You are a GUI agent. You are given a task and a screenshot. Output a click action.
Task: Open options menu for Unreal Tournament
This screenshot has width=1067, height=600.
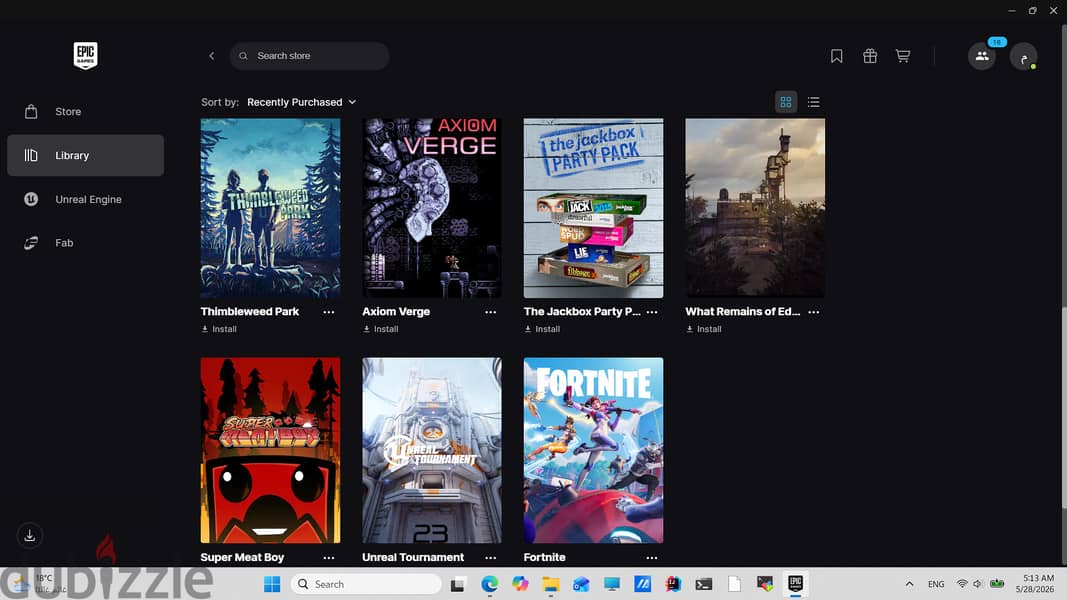[491, 557]
